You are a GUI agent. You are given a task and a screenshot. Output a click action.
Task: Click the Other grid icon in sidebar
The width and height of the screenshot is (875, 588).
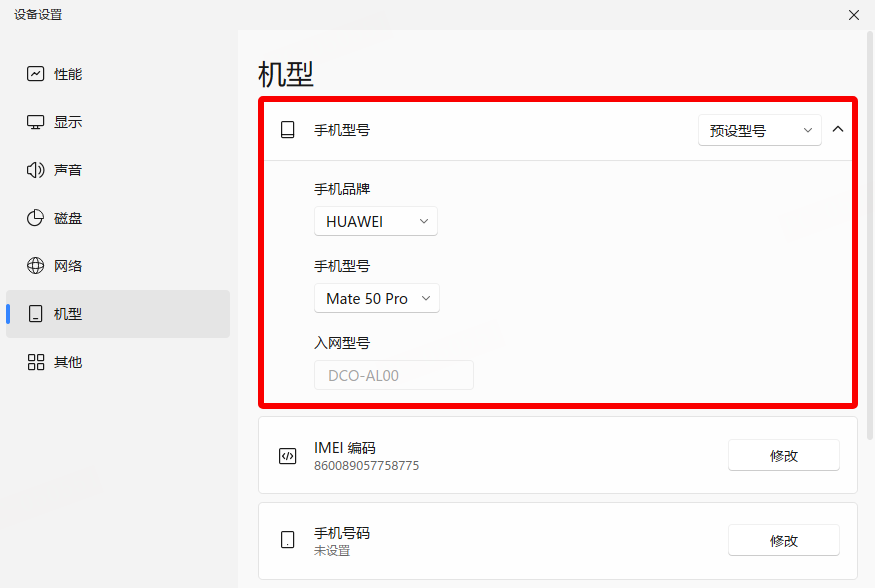click(x=36, y=362)
